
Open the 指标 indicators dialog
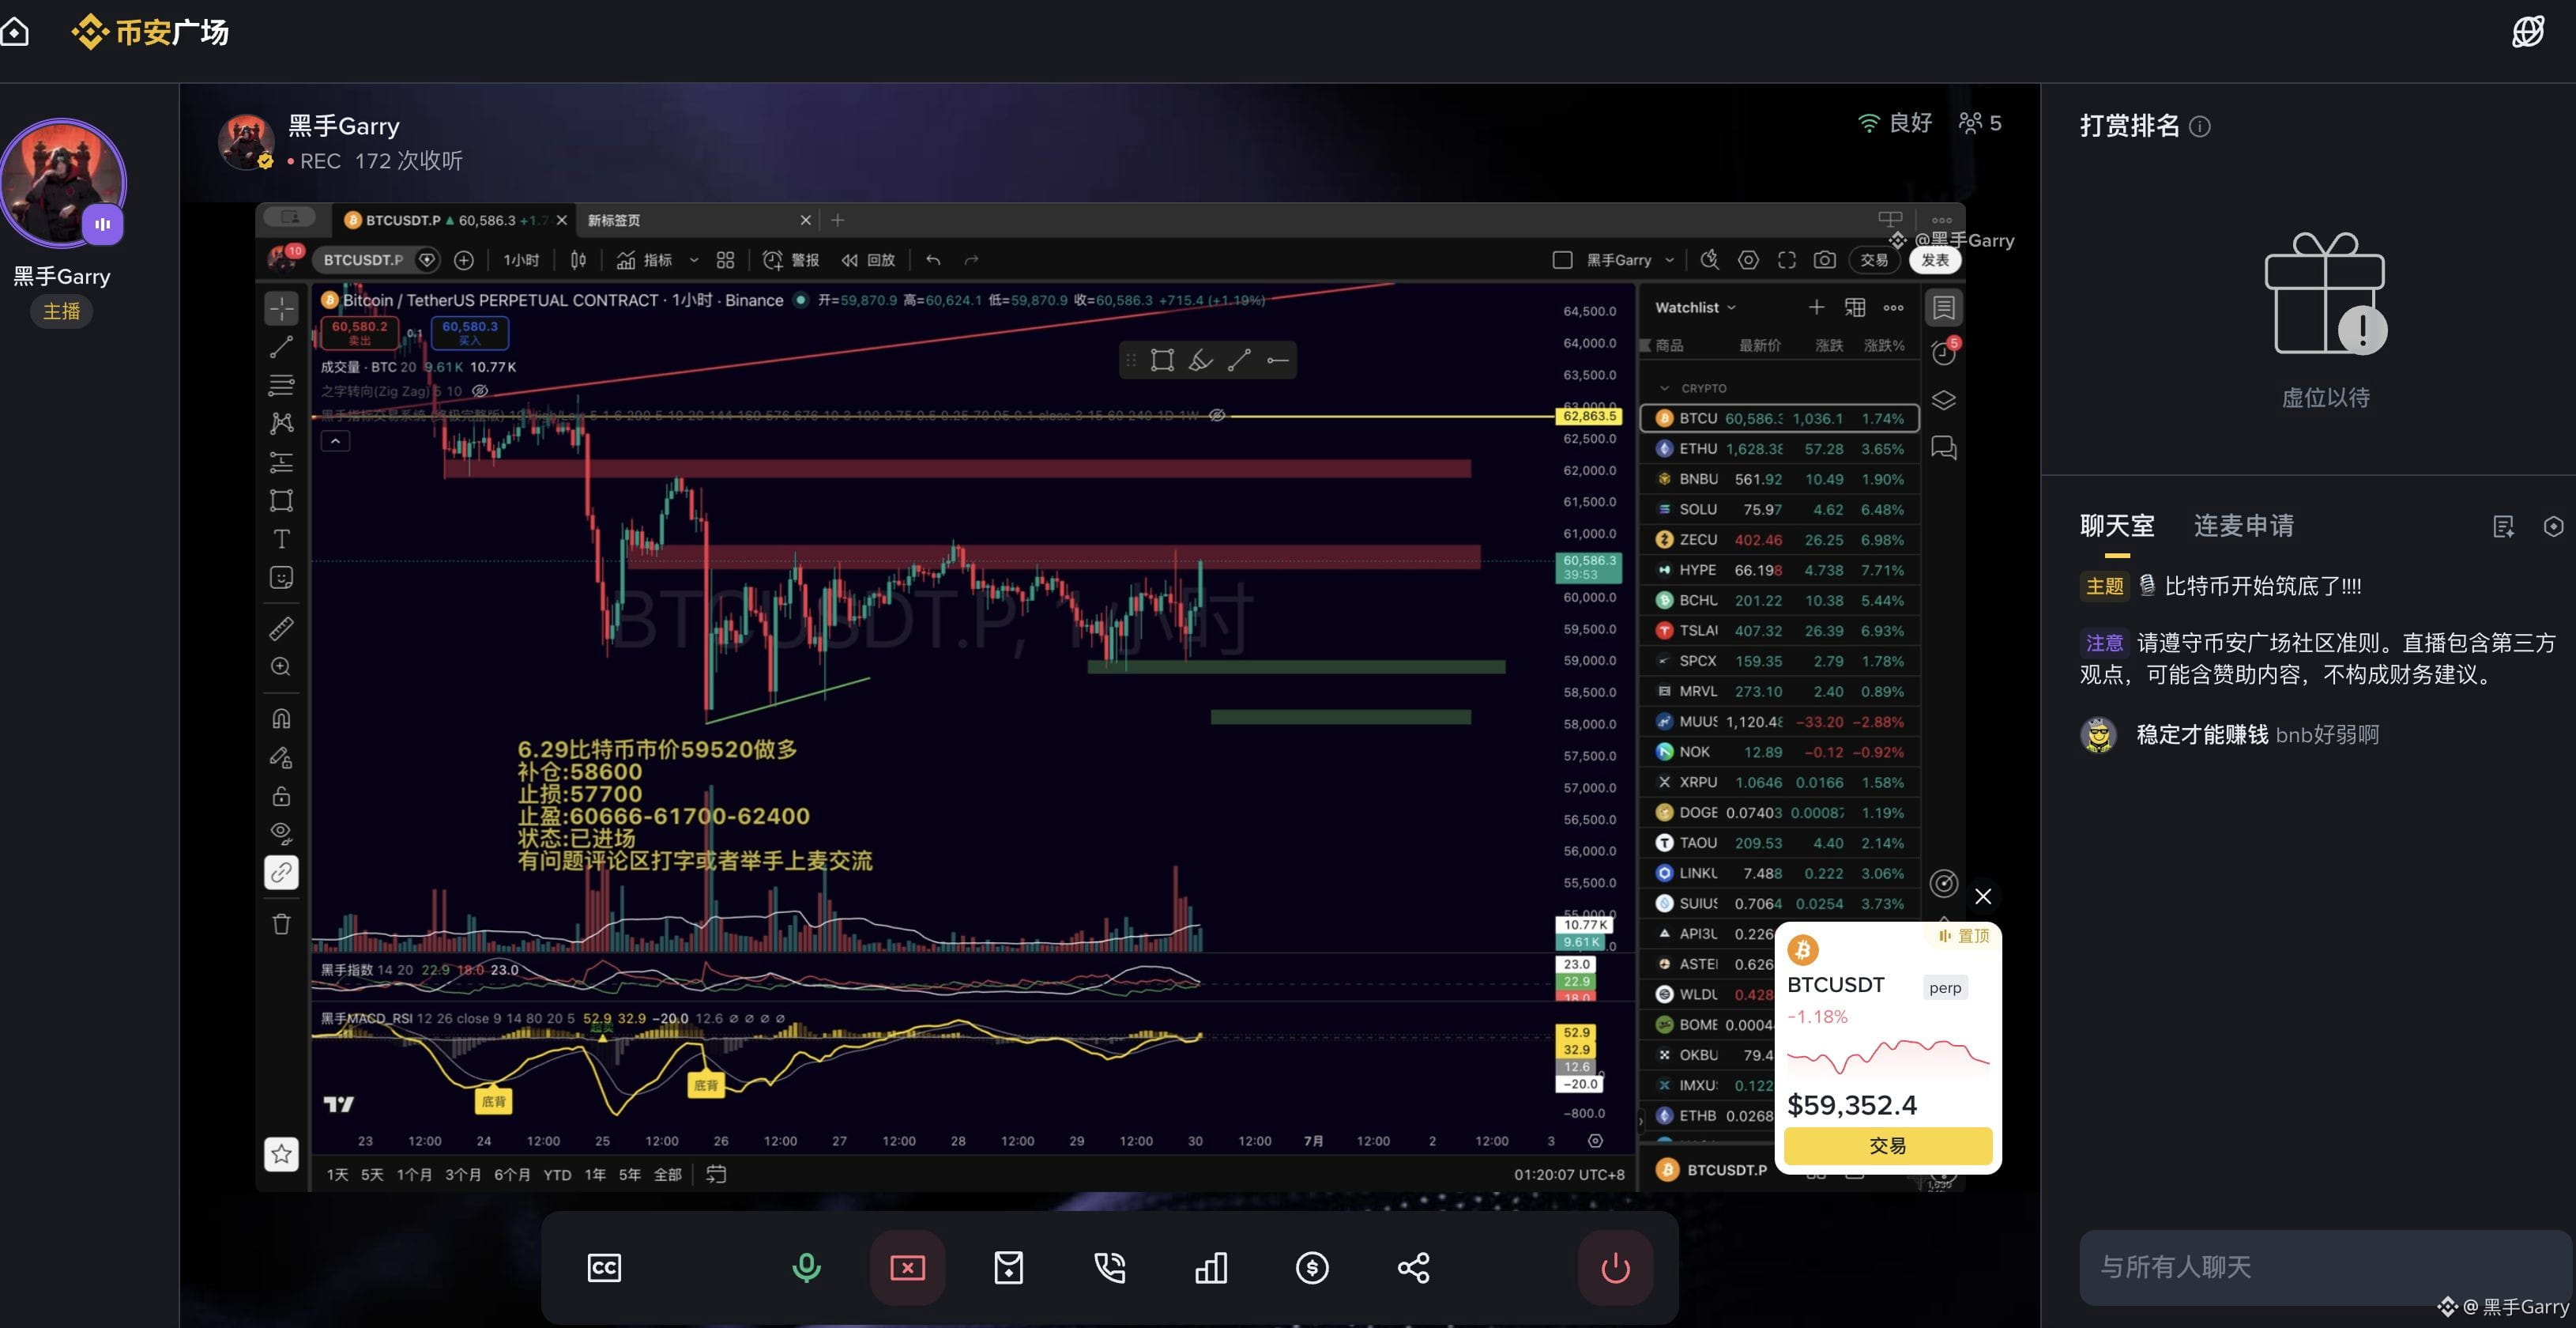[645, 260]
